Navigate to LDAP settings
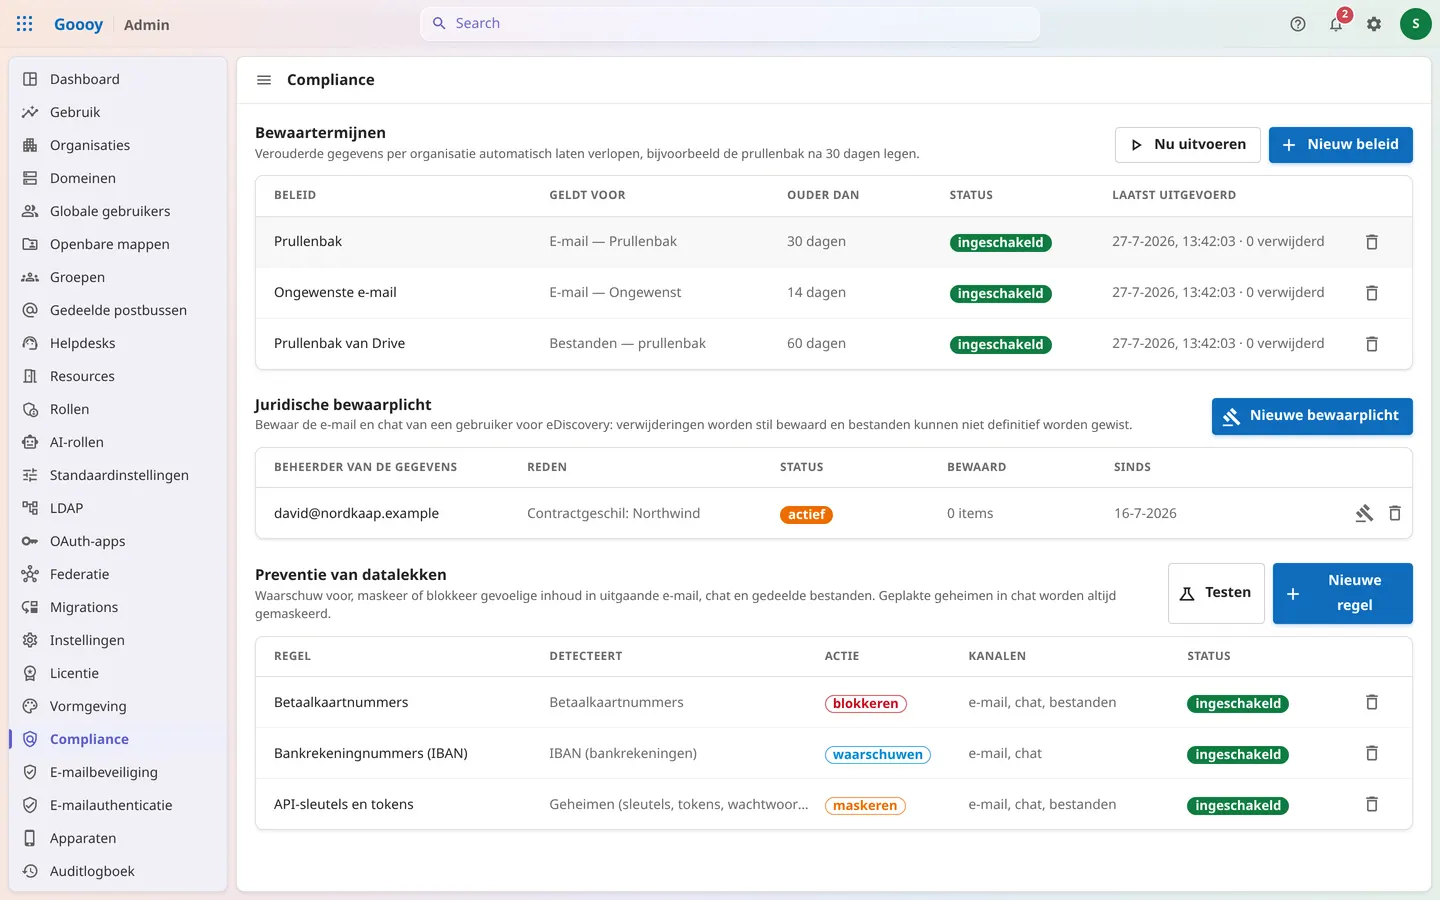This screenshot has height=900, width=1440. click(x=118, y=508)
